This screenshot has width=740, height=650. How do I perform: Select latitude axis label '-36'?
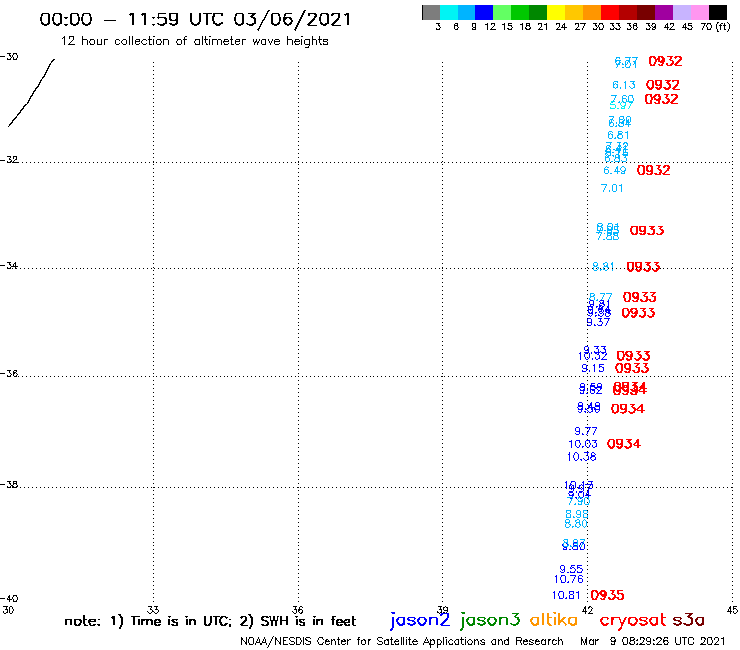tap(9, 373)
